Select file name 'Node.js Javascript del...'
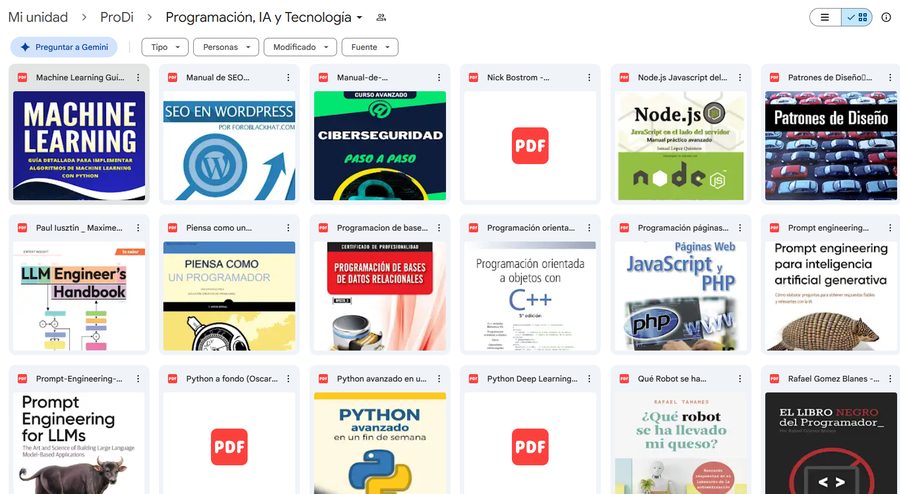900x494 pixels. click(x=682, y=77)
